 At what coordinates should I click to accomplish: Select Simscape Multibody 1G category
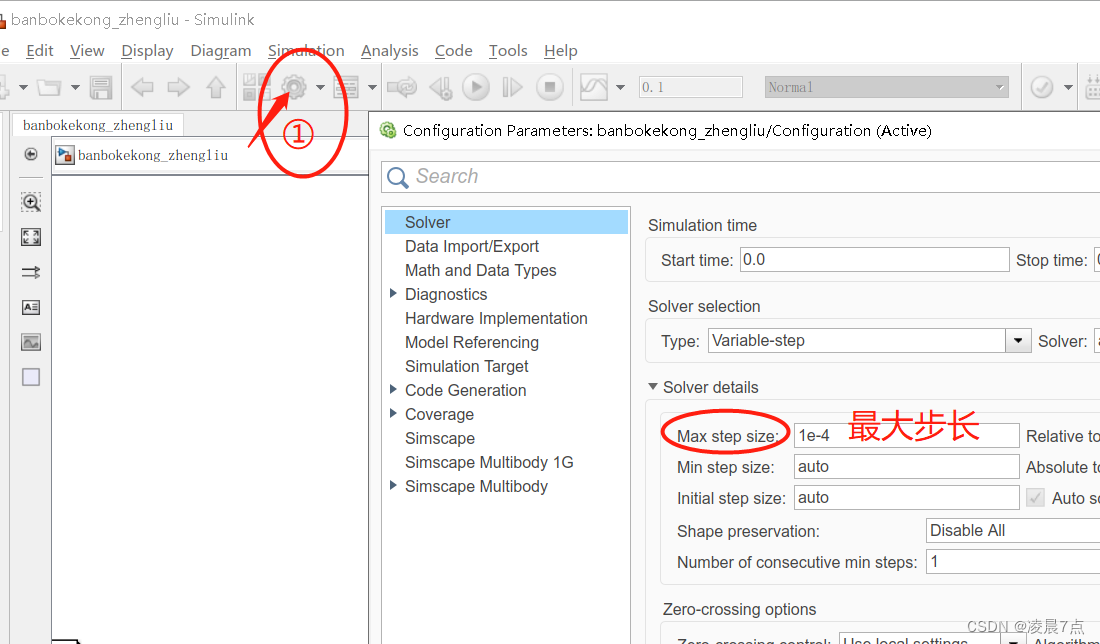pos(489,462)
